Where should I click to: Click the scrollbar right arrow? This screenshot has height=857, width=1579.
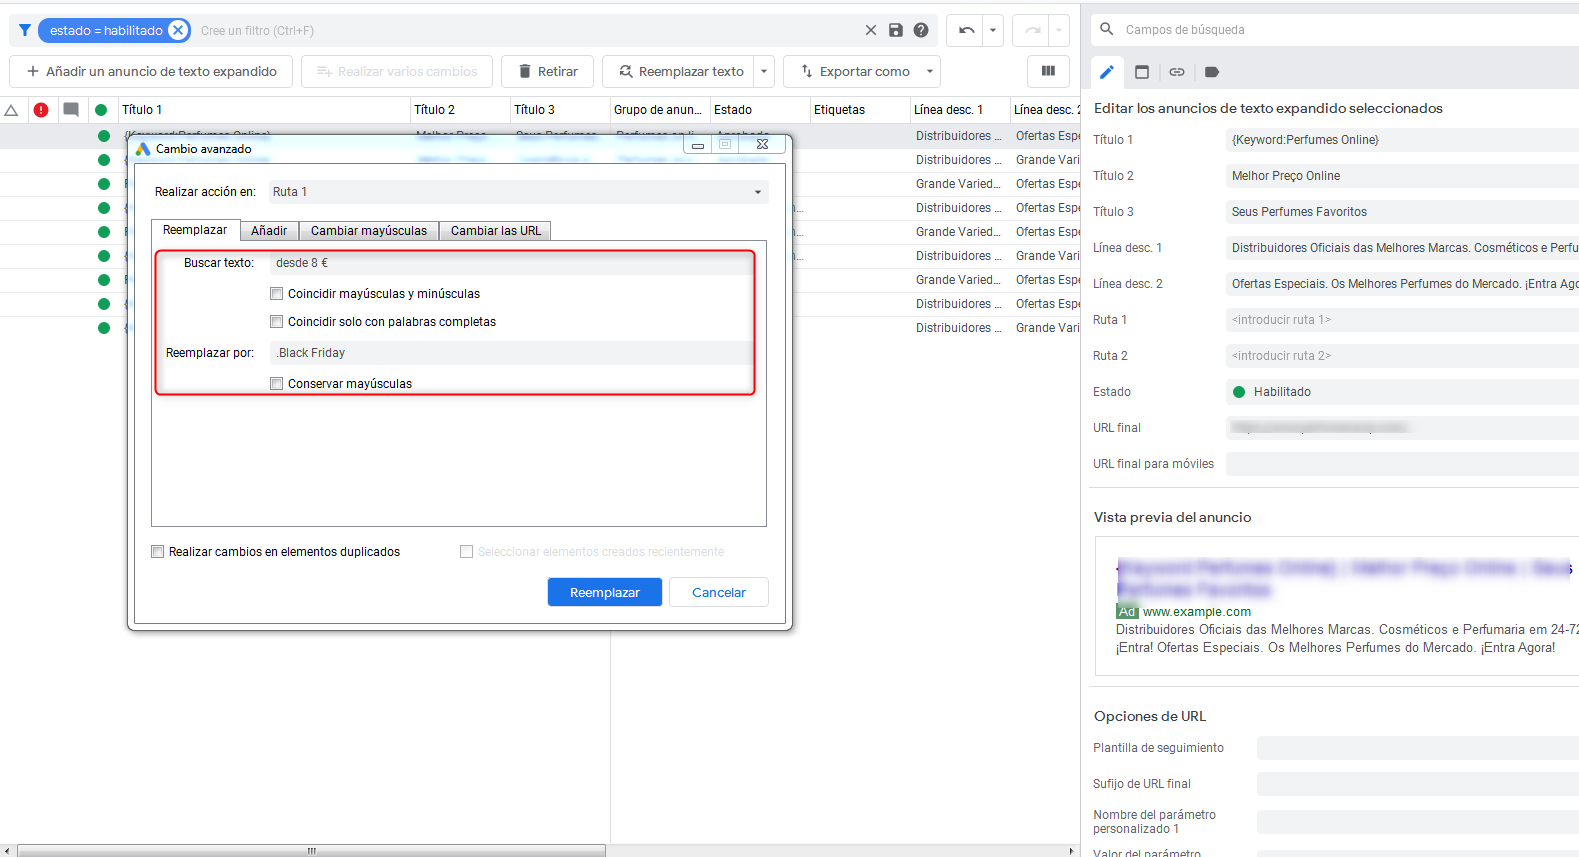pyautogui.click(x=1071, y=851)
